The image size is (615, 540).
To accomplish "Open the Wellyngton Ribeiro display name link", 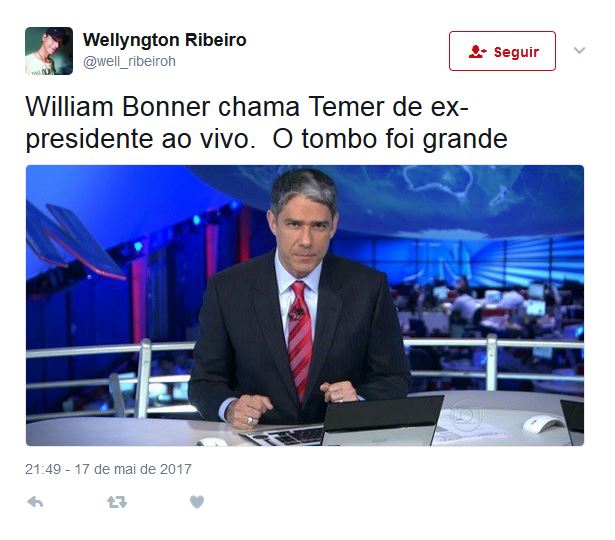I will pyautogui.click(x=165, y=40).
